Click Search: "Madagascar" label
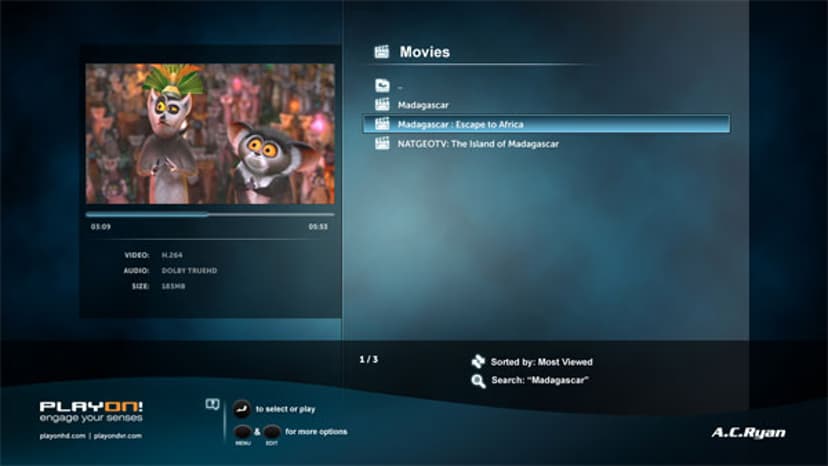828x466 pixels. (x=540, y=380)
